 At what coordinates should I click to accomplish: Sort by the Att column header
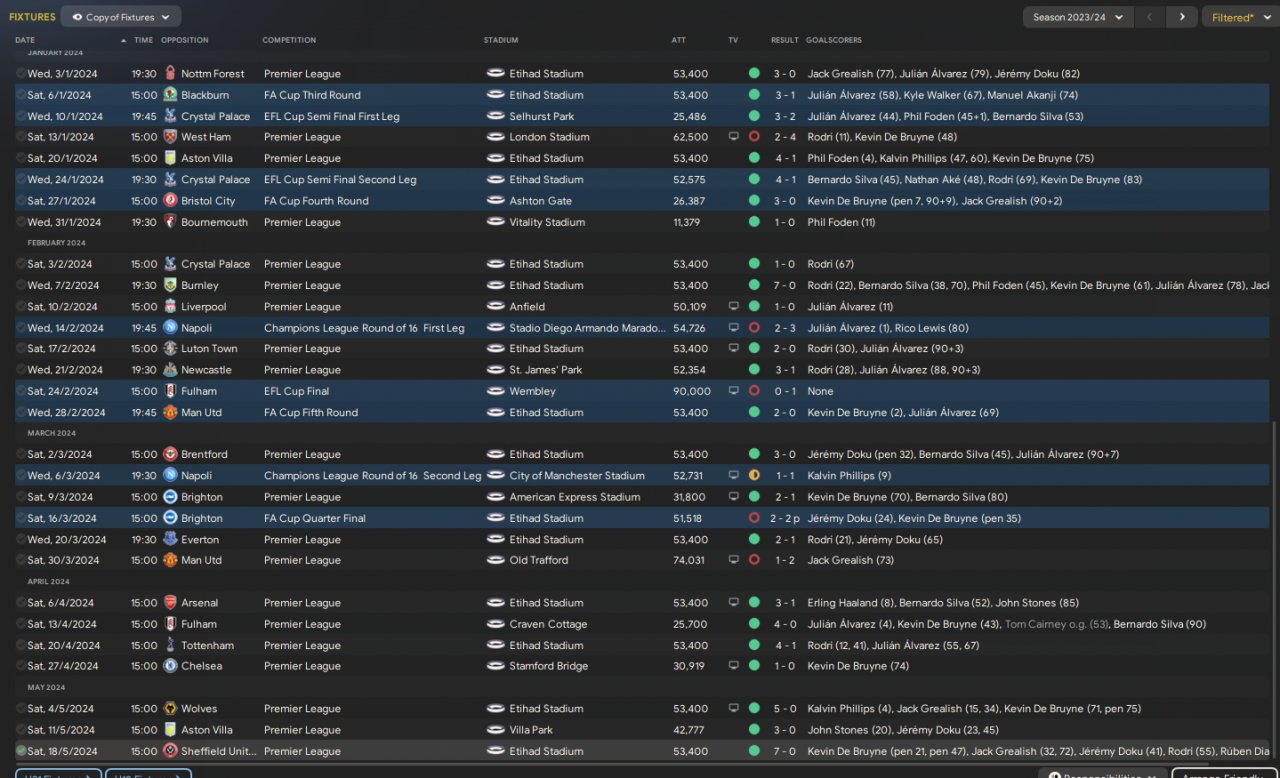[x=679, y=40]
